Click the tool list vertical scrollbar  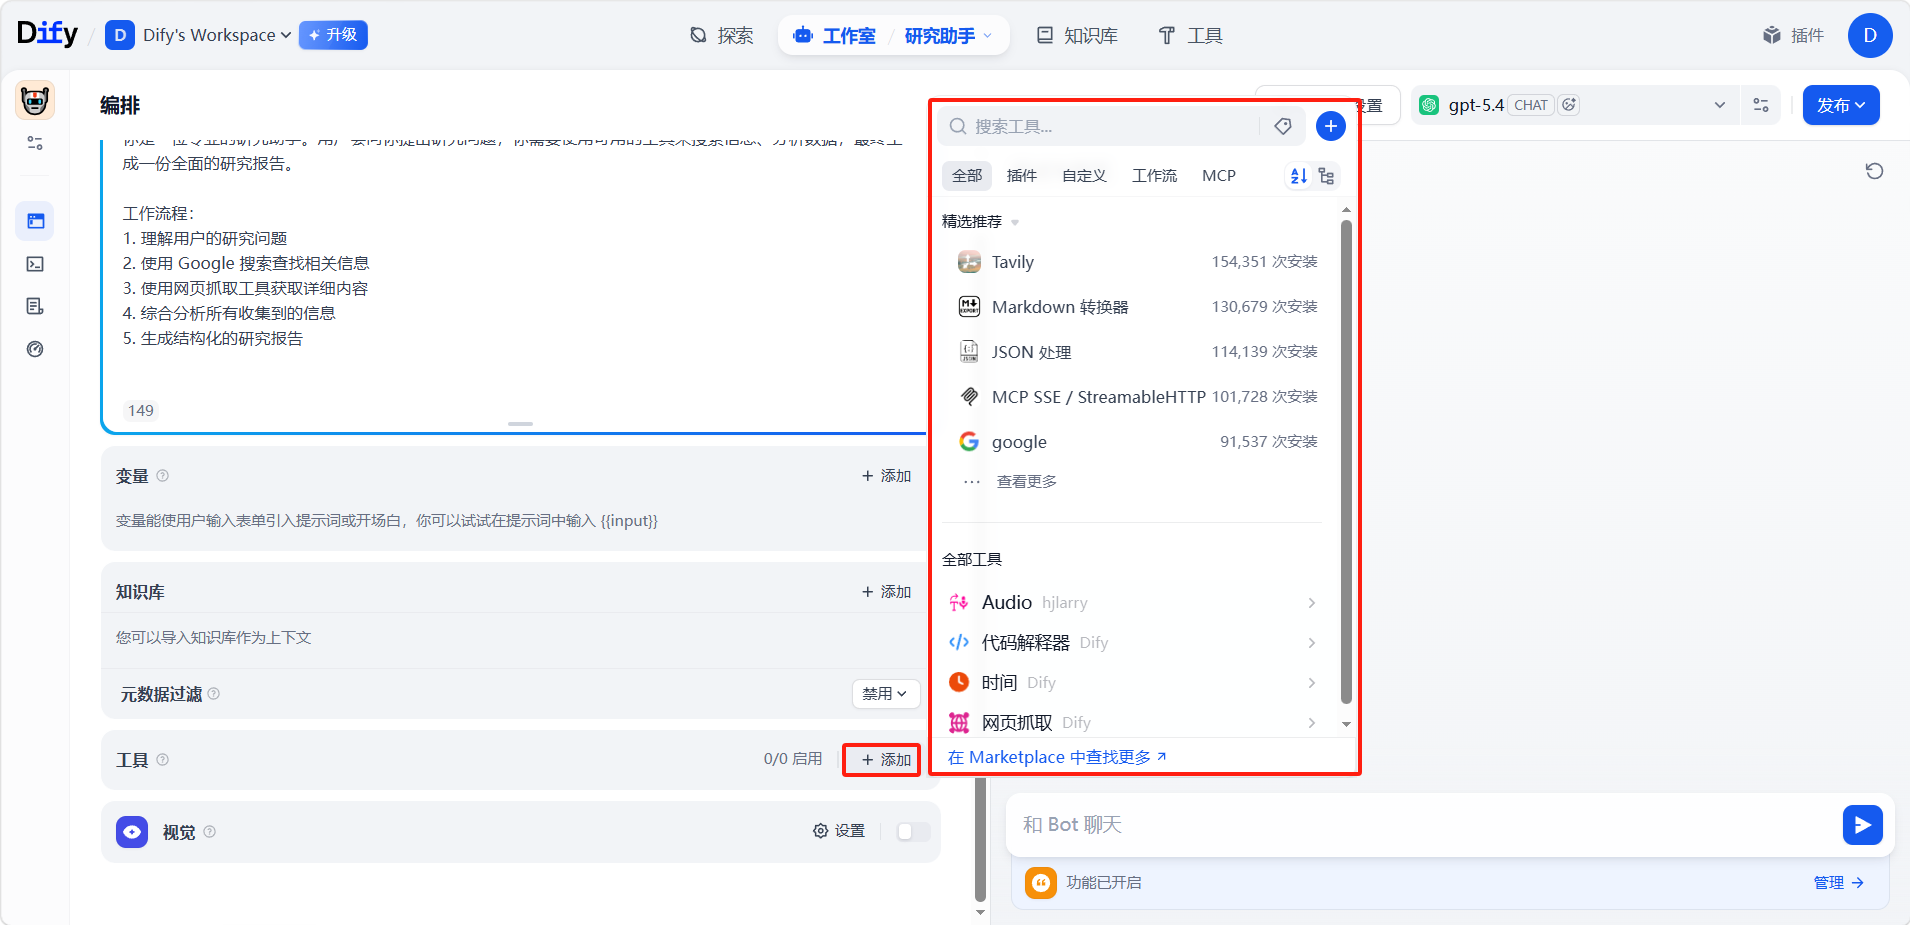(x=1346, y=460)
